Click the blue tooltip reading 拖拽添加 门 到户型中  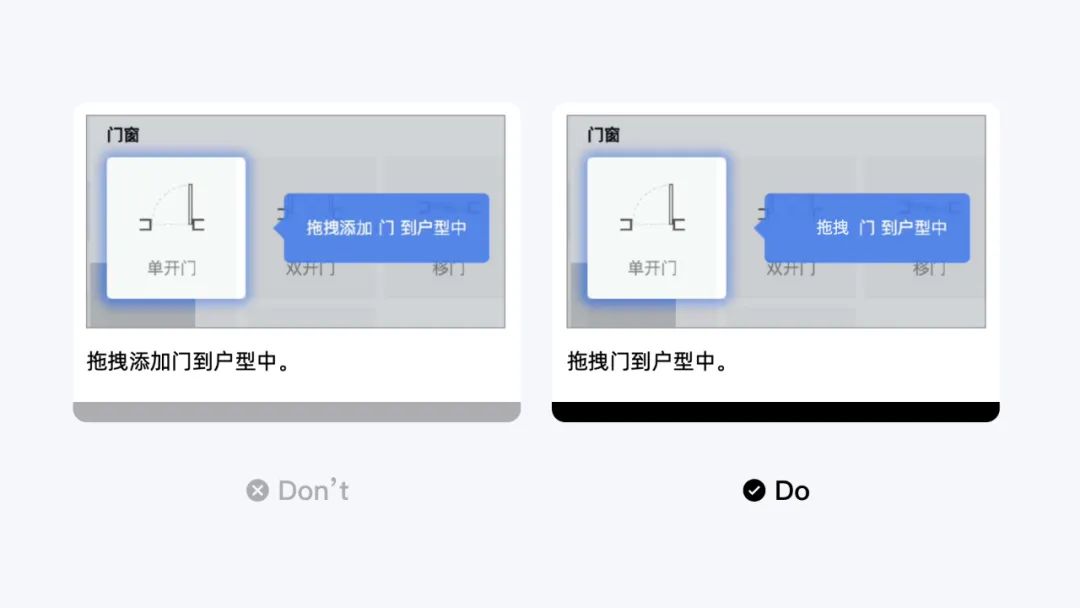tap(382, 228)
